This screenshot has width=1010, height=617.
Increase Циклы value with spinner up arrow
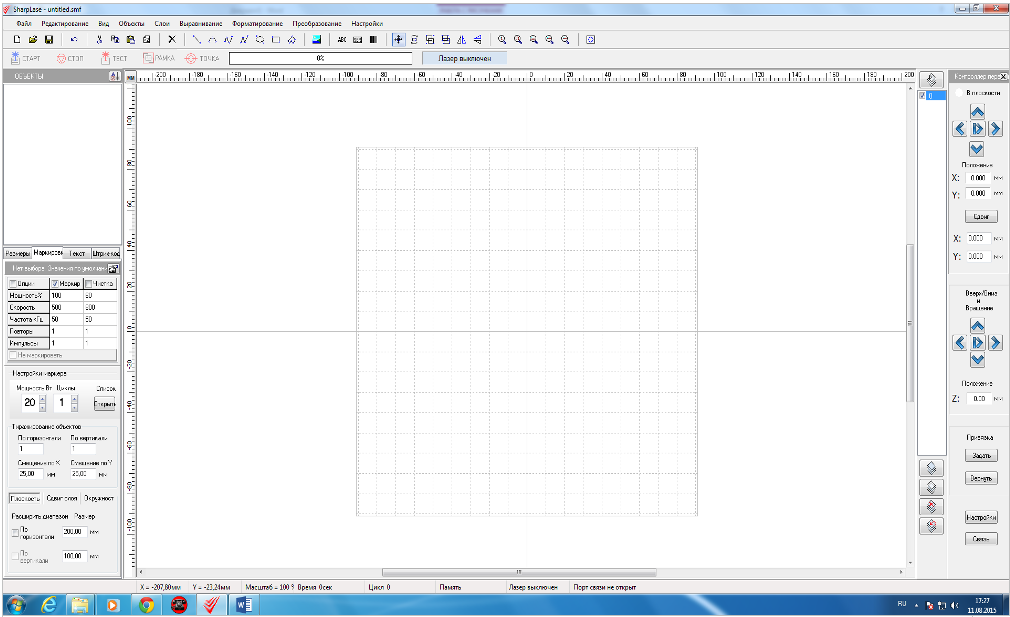pos(74,398)
